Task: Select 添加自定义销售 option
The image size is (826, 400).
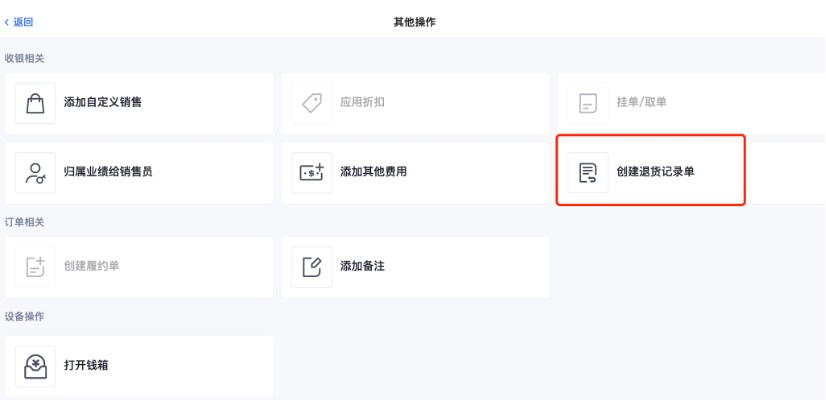Action: click(x=103, y=102)
